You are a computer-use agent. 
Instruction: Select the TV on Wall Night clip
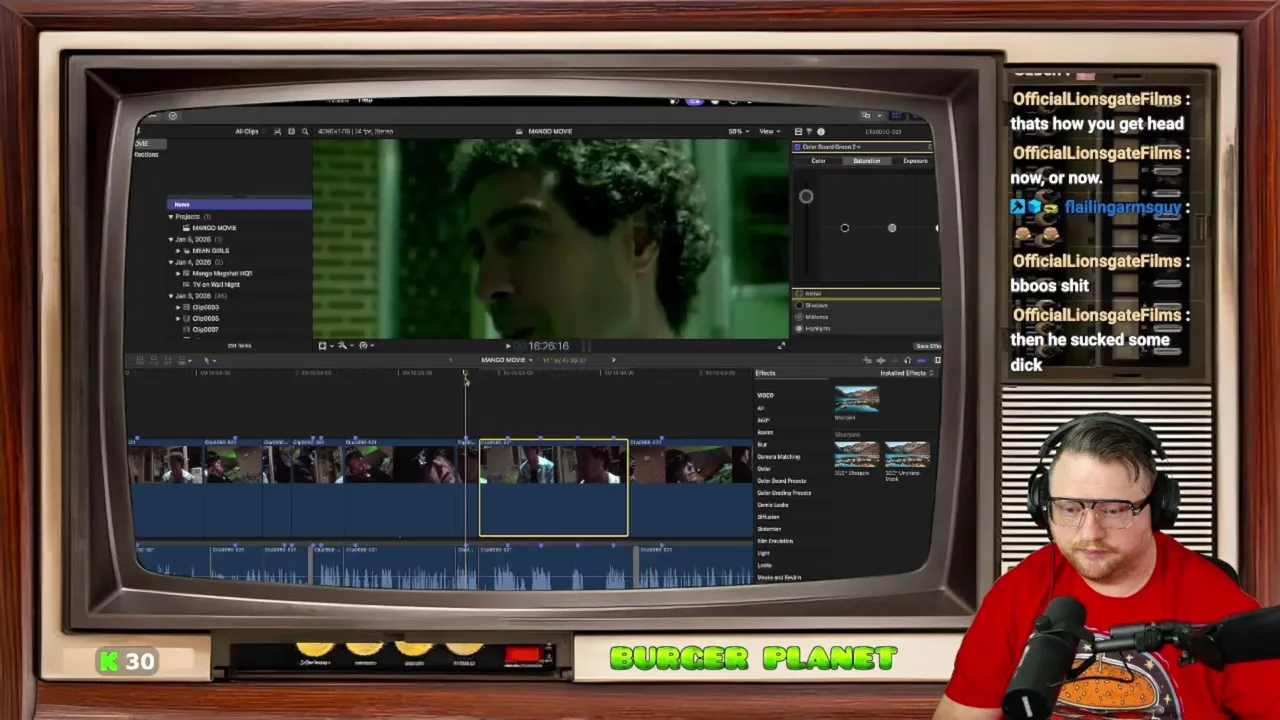216,285
